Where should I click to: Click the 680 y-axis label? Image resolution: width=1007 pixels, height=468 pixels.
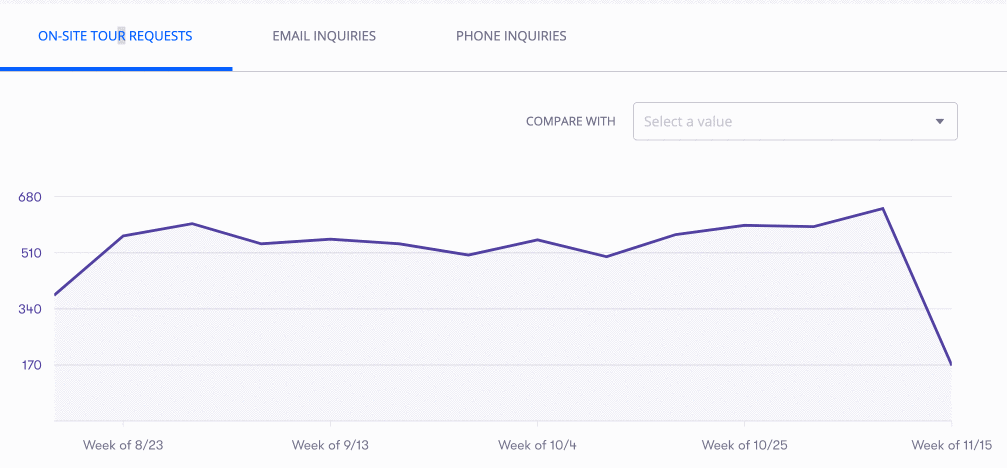tap(29, 197)
